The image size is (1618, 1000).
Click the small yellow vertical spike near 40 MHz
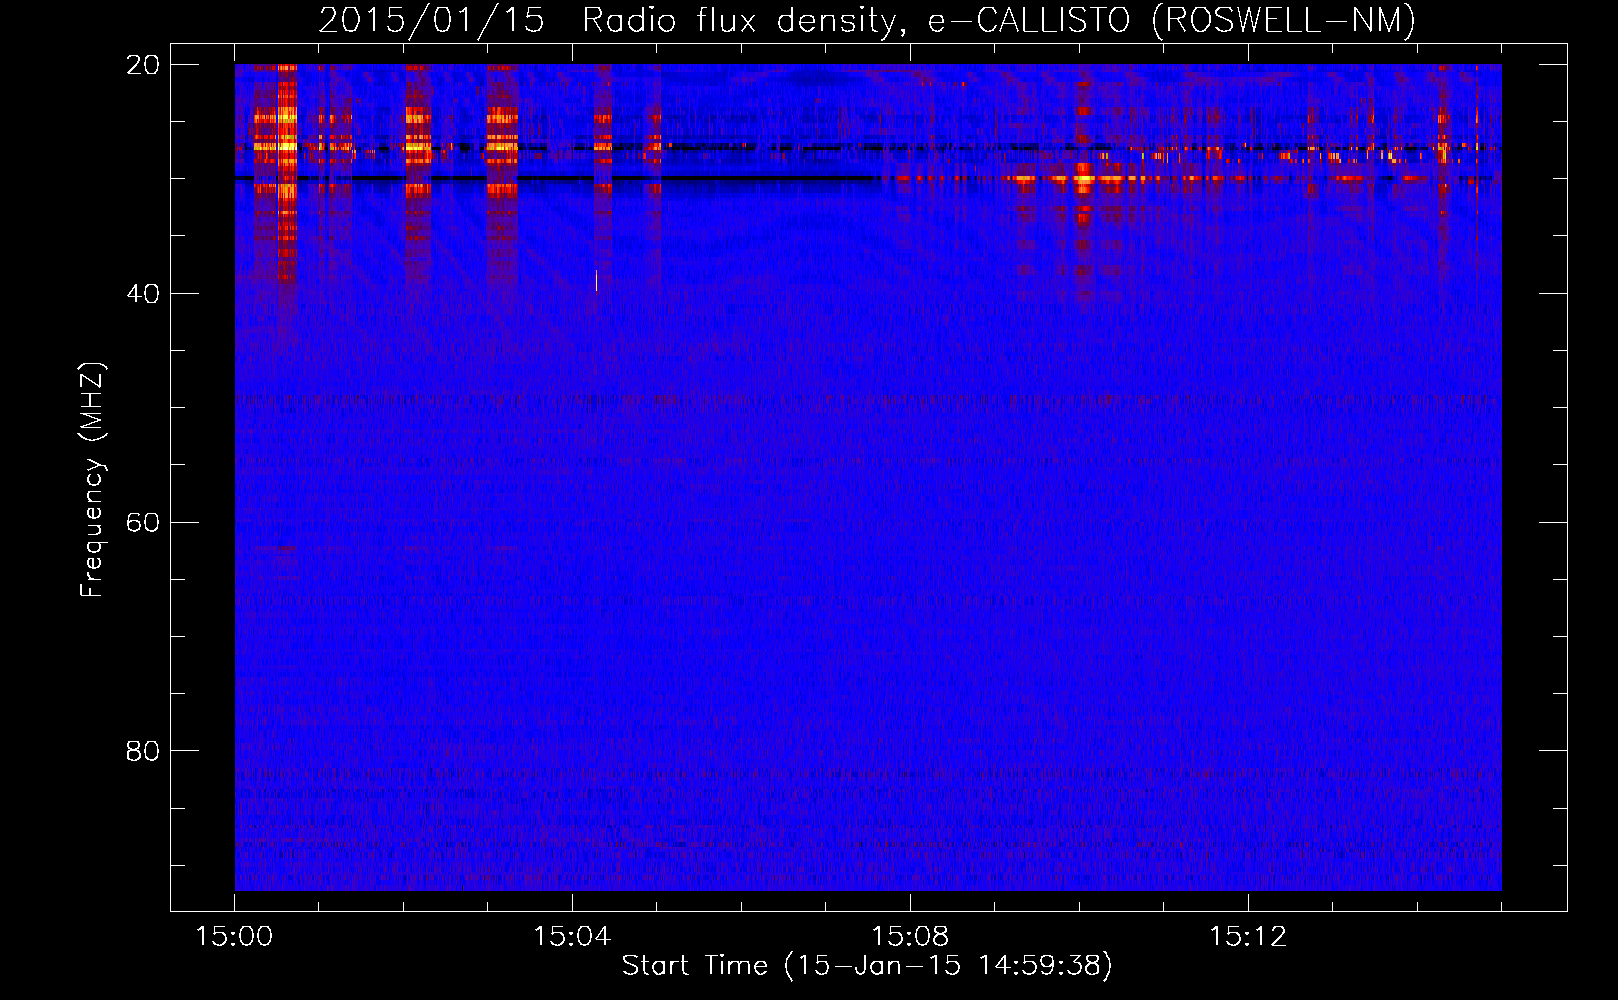click(x=596, y=281)
